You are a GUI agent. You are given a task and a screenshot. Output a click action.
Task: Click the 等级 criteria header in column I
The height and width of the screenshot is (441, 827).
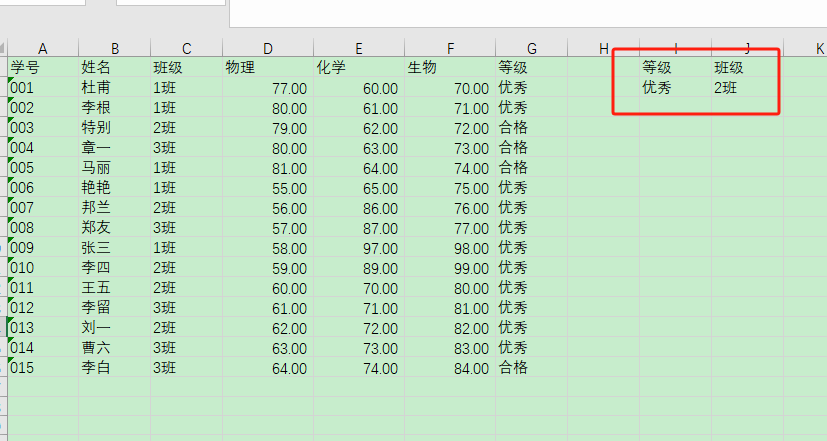click(675, 67)
